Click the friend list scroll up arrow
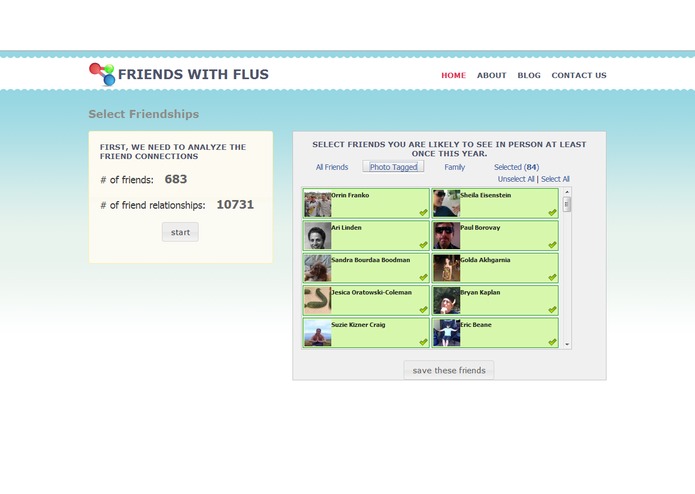Viewport: 695px width, 494px height. [x=567, y=192]
